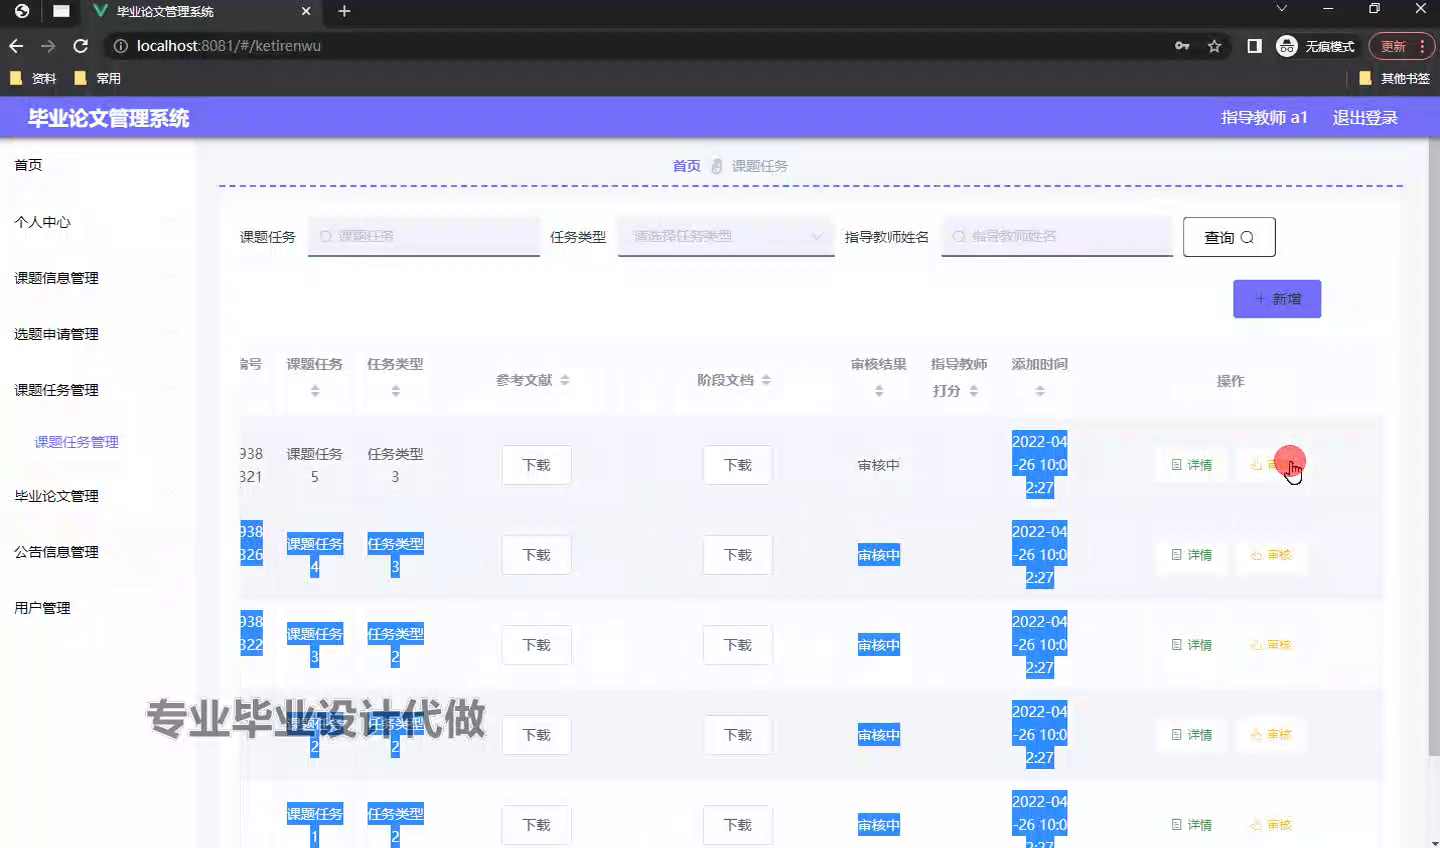Screen dimensions: 1440x848
Task: Sort by the 审核结果 column arrows
Action: pos(879,391)
